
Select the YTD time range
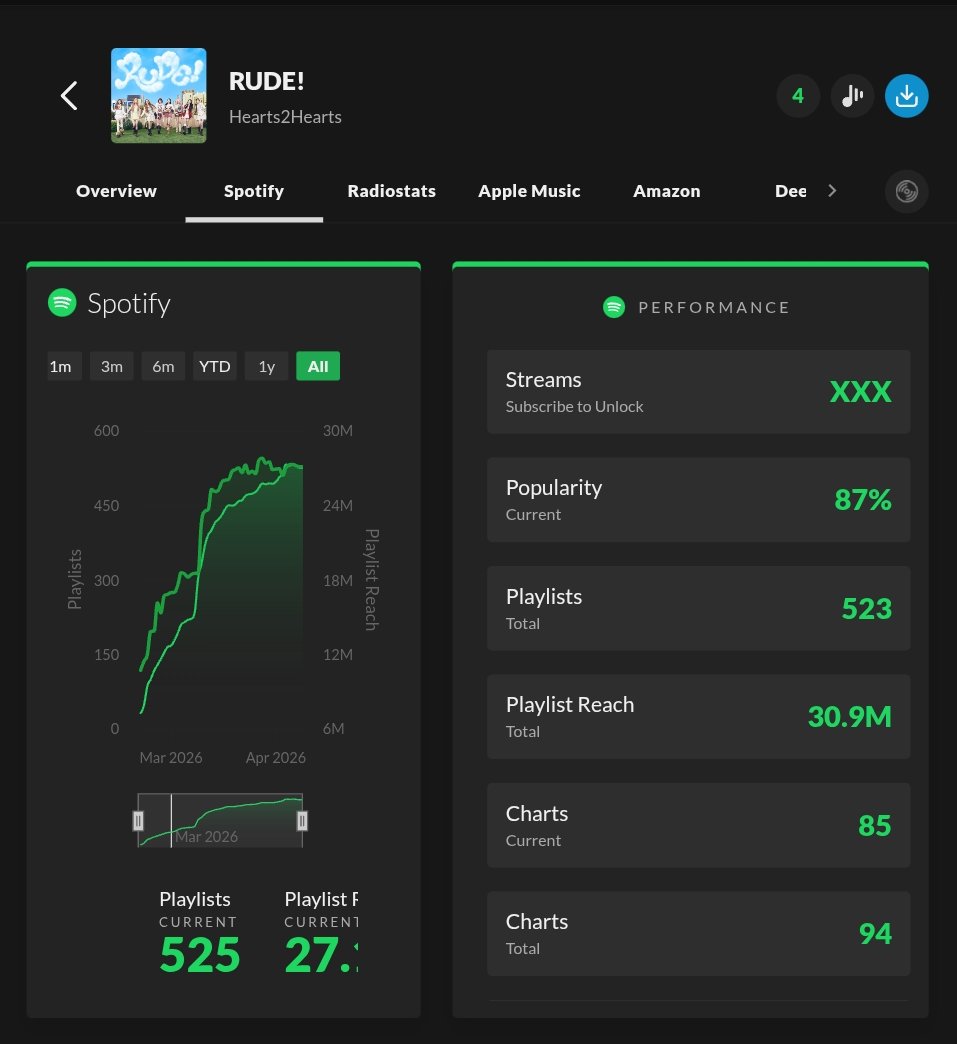coord(214,366)
